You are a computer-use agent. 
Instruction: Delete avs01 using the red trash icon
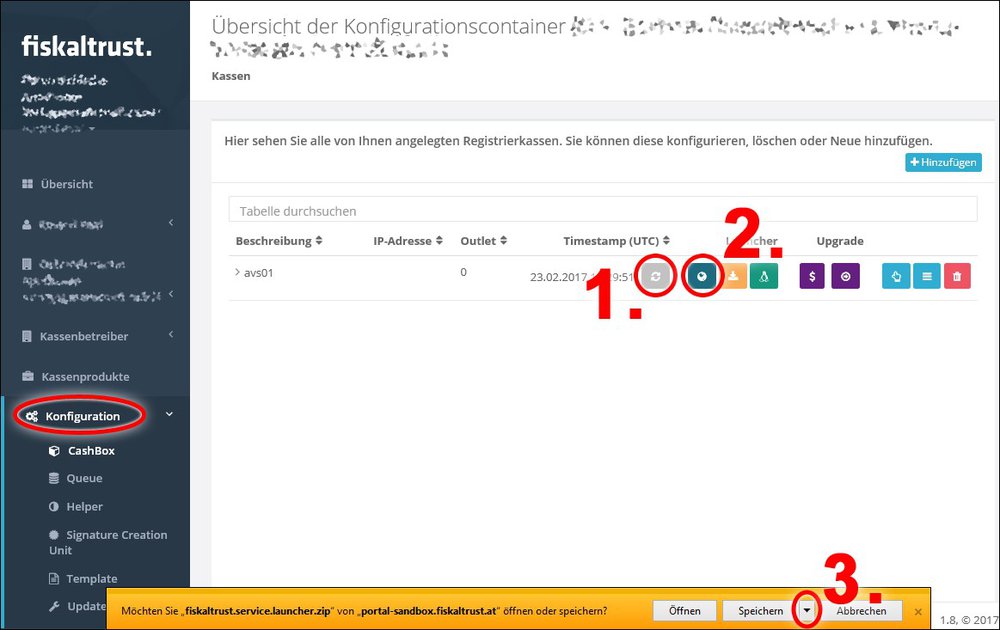coord(957,275)
